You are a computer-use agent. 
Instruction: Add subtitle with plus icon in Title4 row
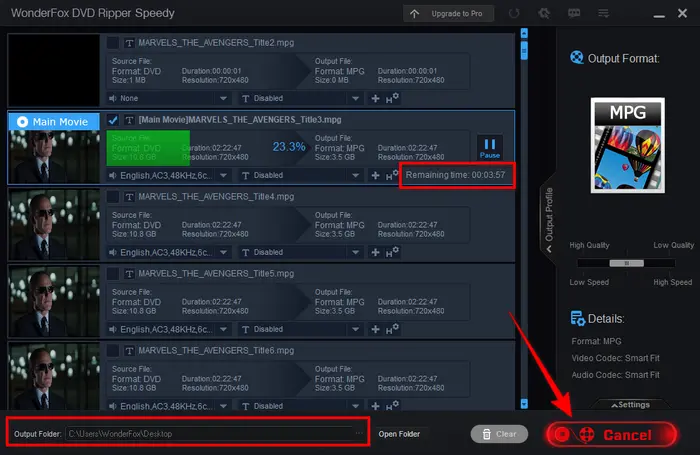(375, 252)
